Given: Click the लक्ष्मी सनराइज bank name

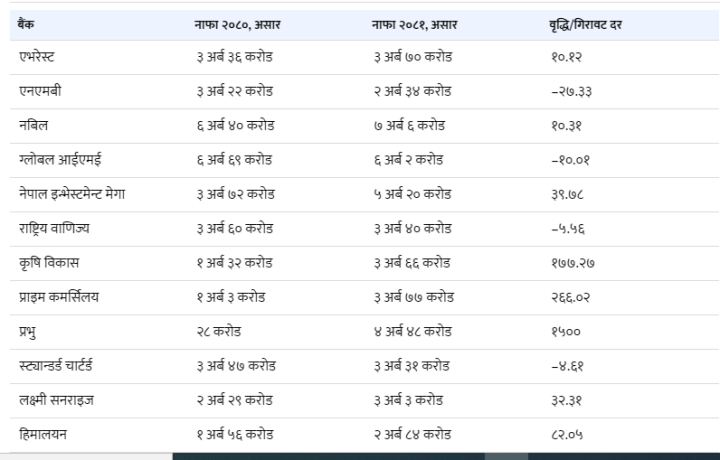Looking at the screenshot, I should tap(57, 400).
